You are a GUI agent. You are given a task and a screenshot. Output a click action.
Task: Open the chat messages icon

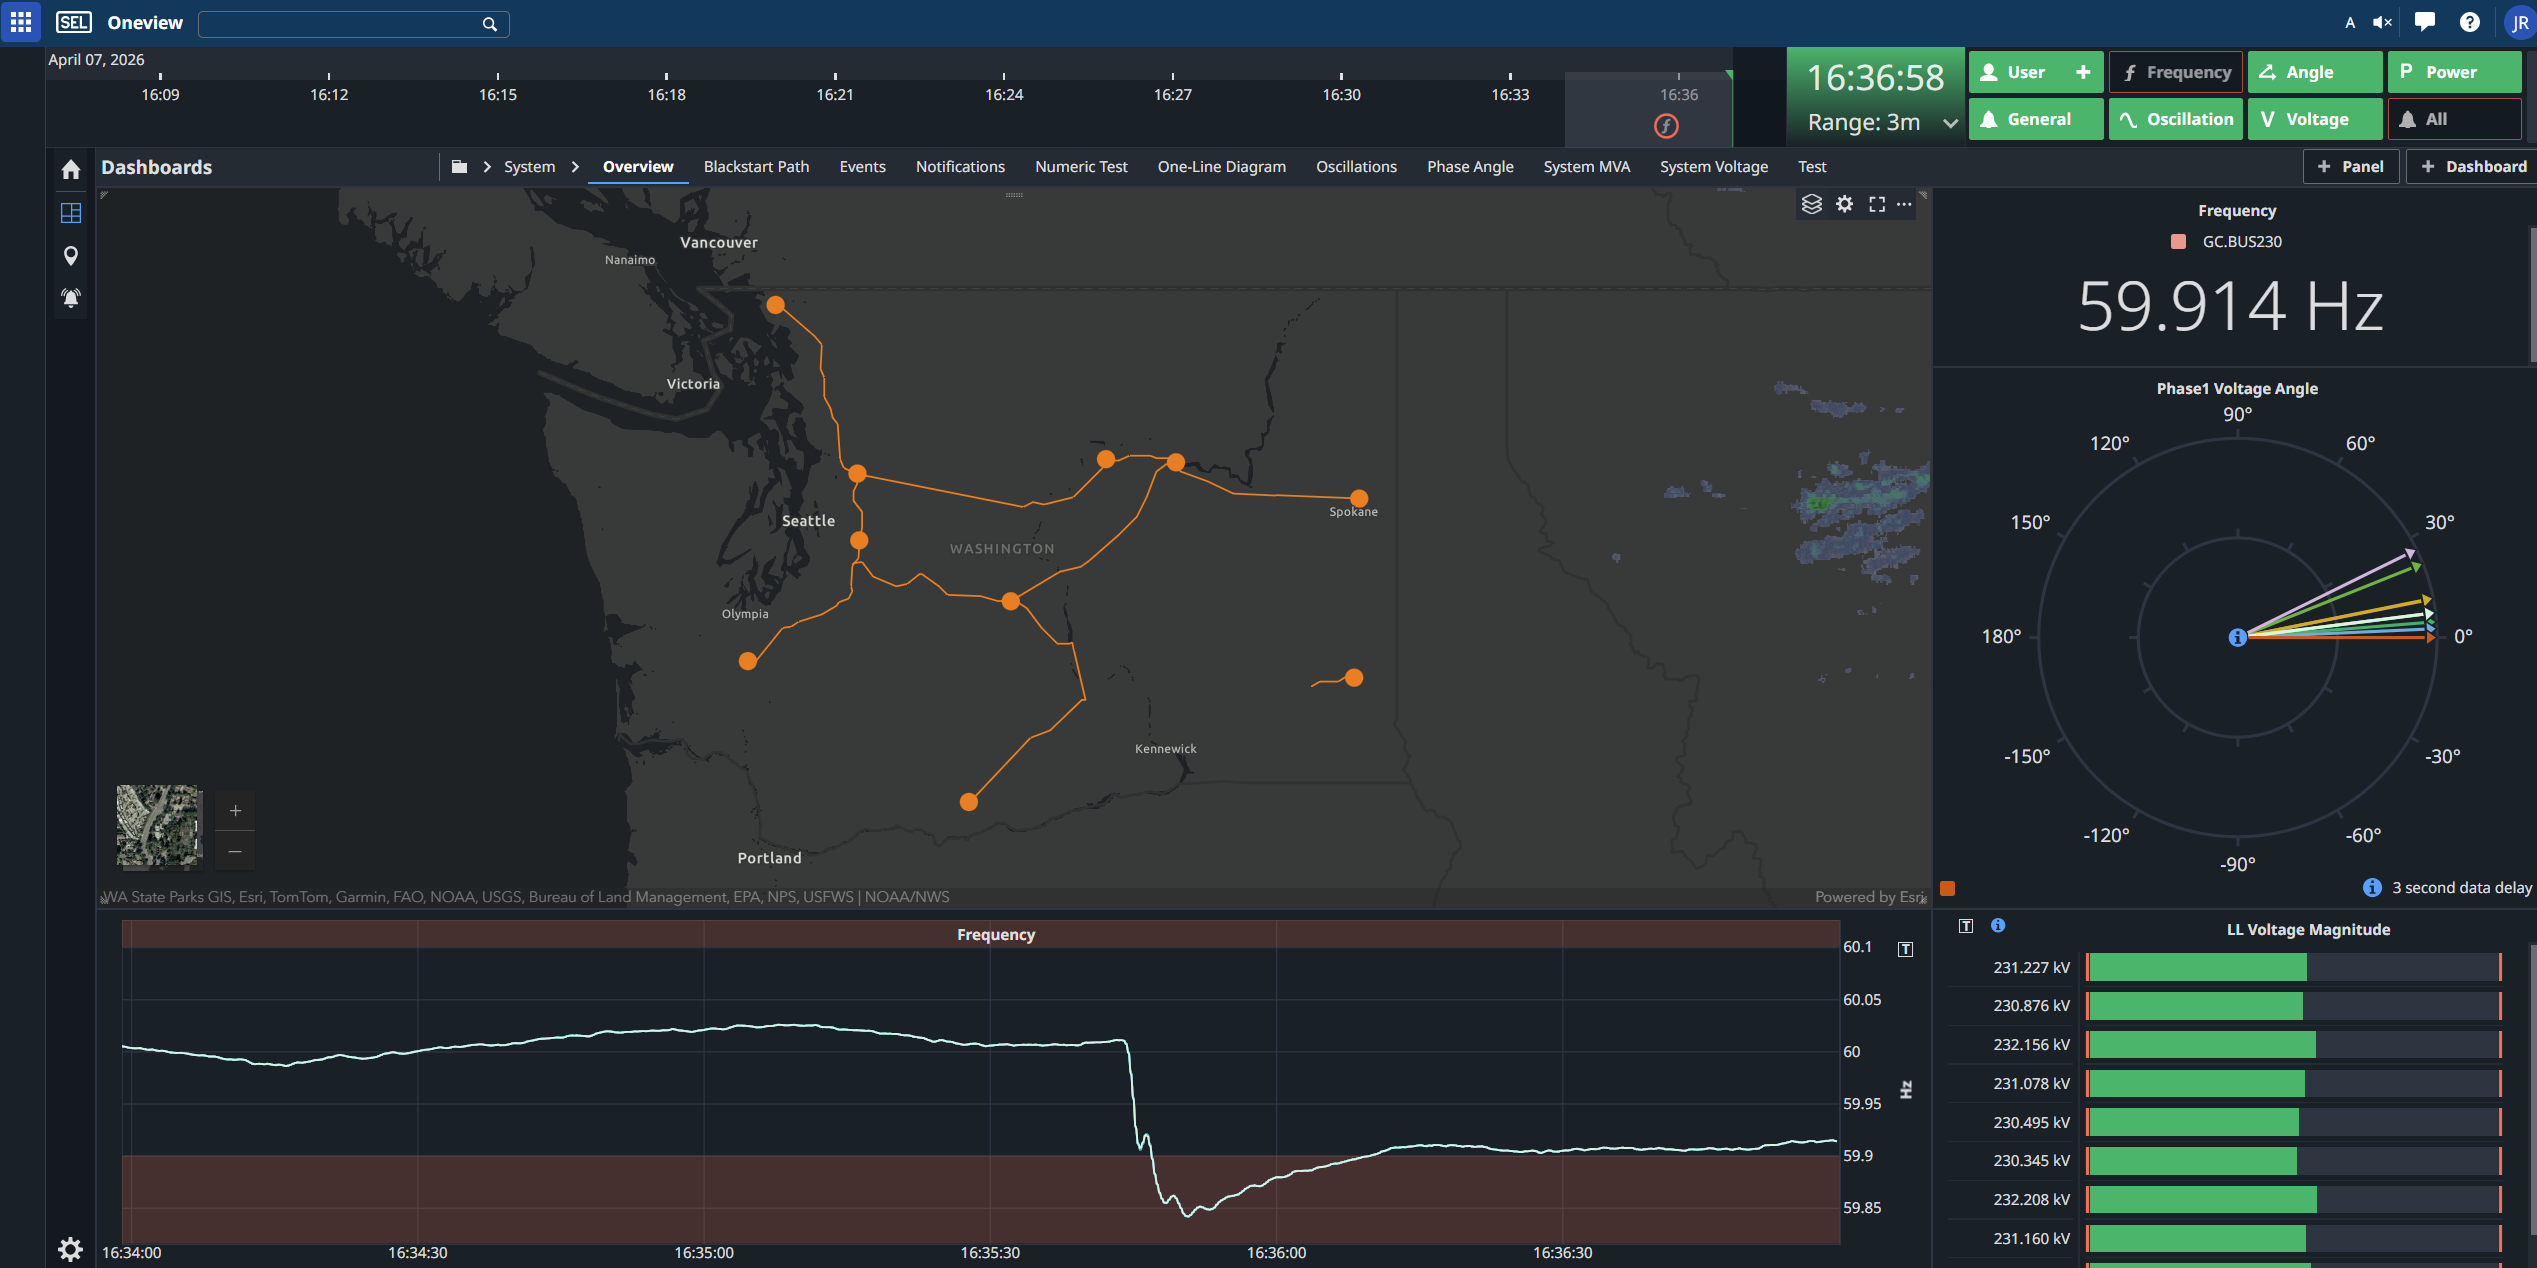click(x=2425, y=22)
